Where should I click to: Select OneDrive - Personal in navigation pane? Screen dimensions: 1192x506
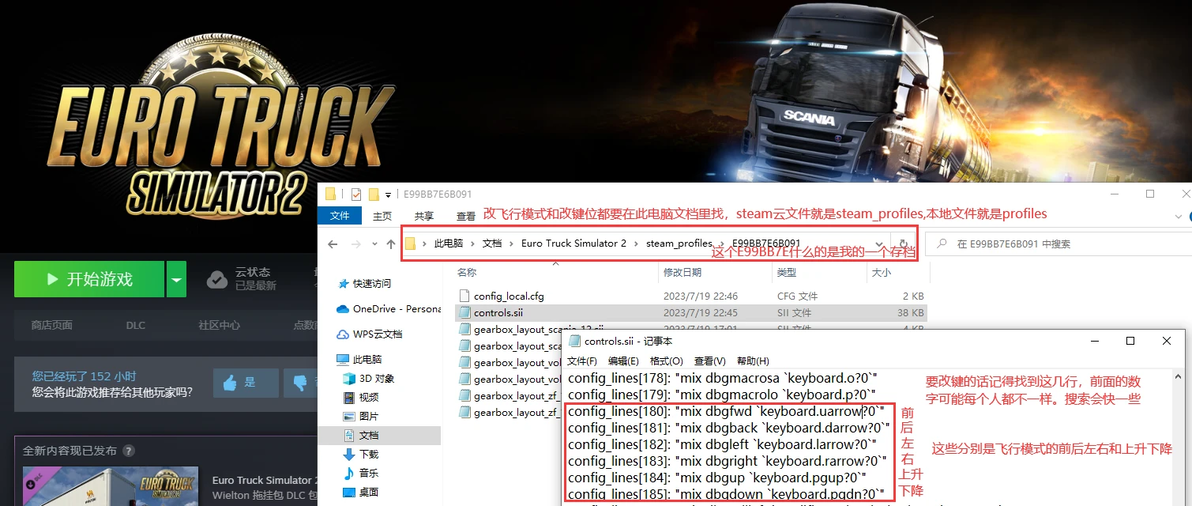click(x=388, y=308)
